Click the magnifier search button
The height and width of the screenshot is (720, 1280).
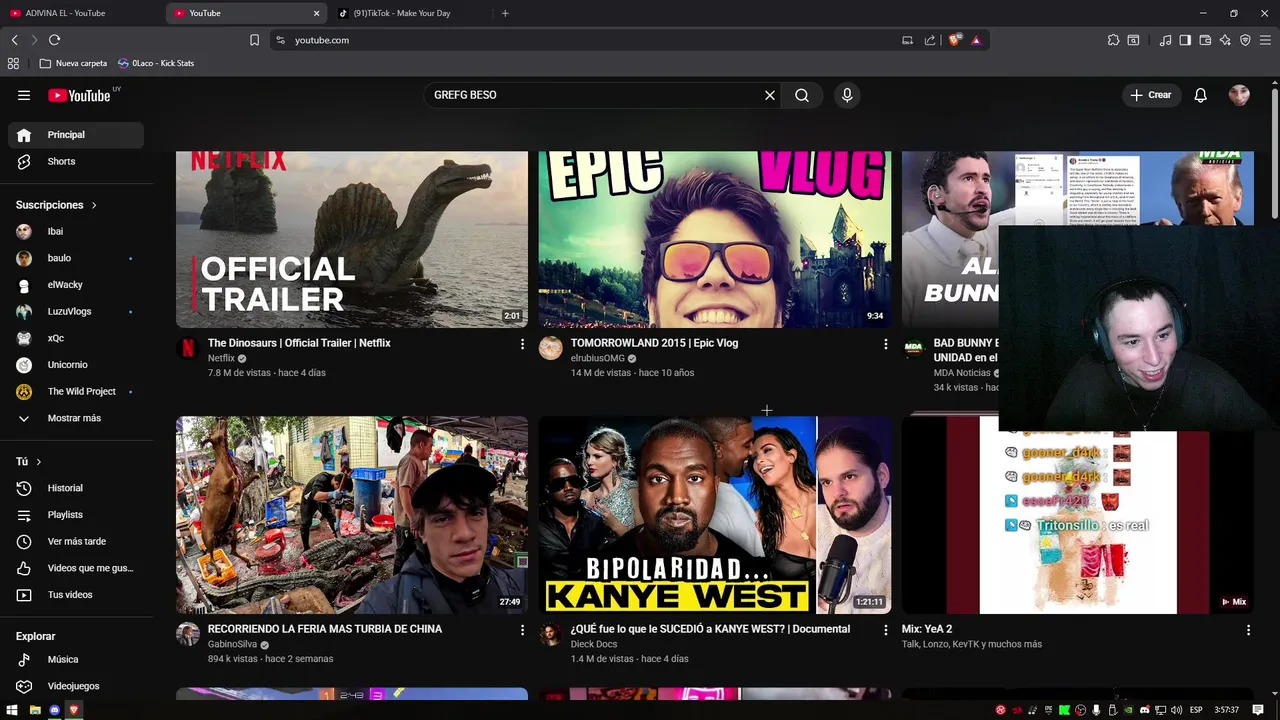point(802,95)
